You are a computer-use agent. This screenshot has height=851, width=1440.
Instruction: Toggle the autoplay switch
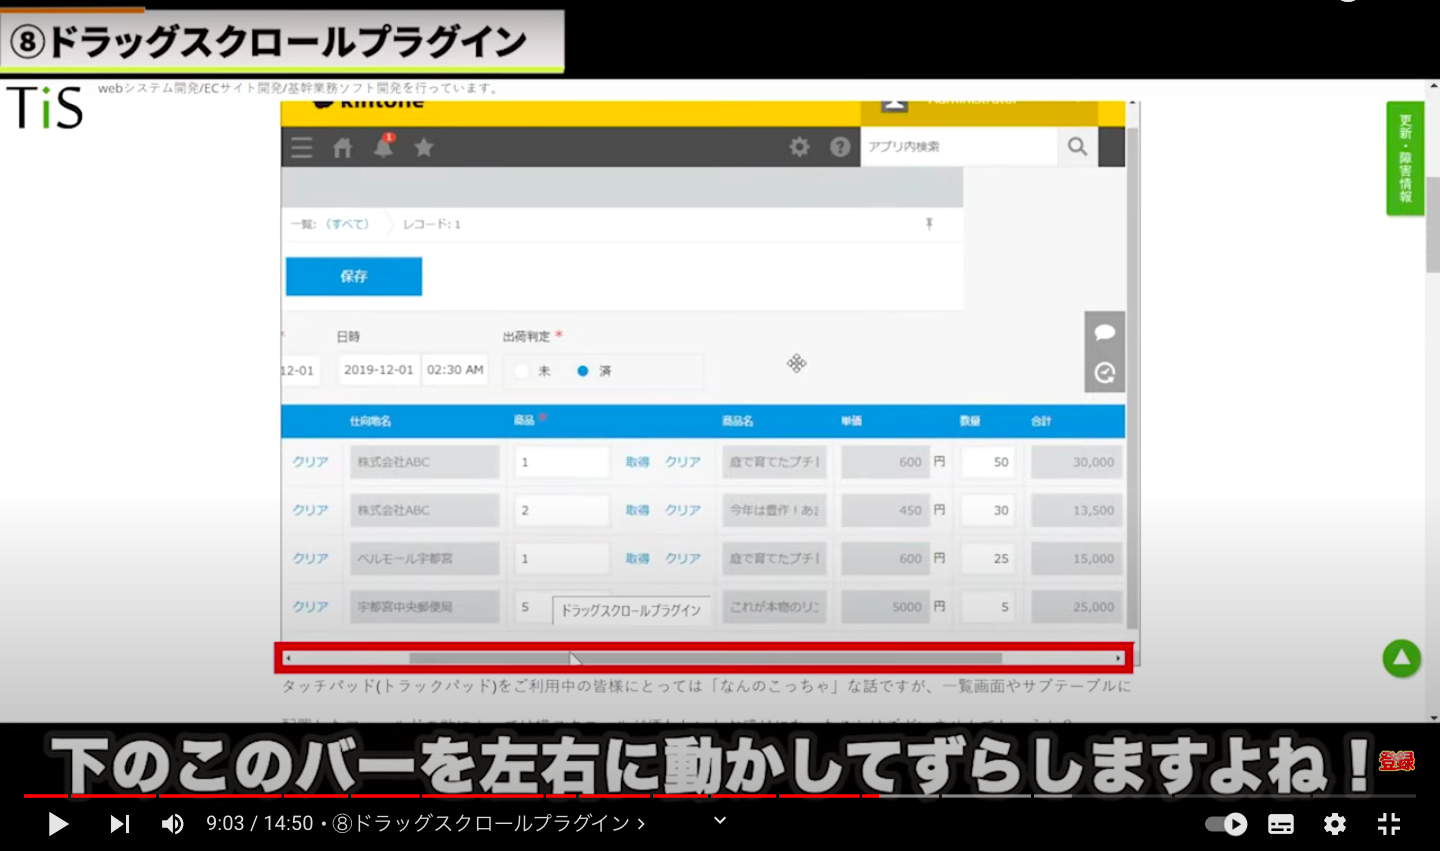point(1225,824)
